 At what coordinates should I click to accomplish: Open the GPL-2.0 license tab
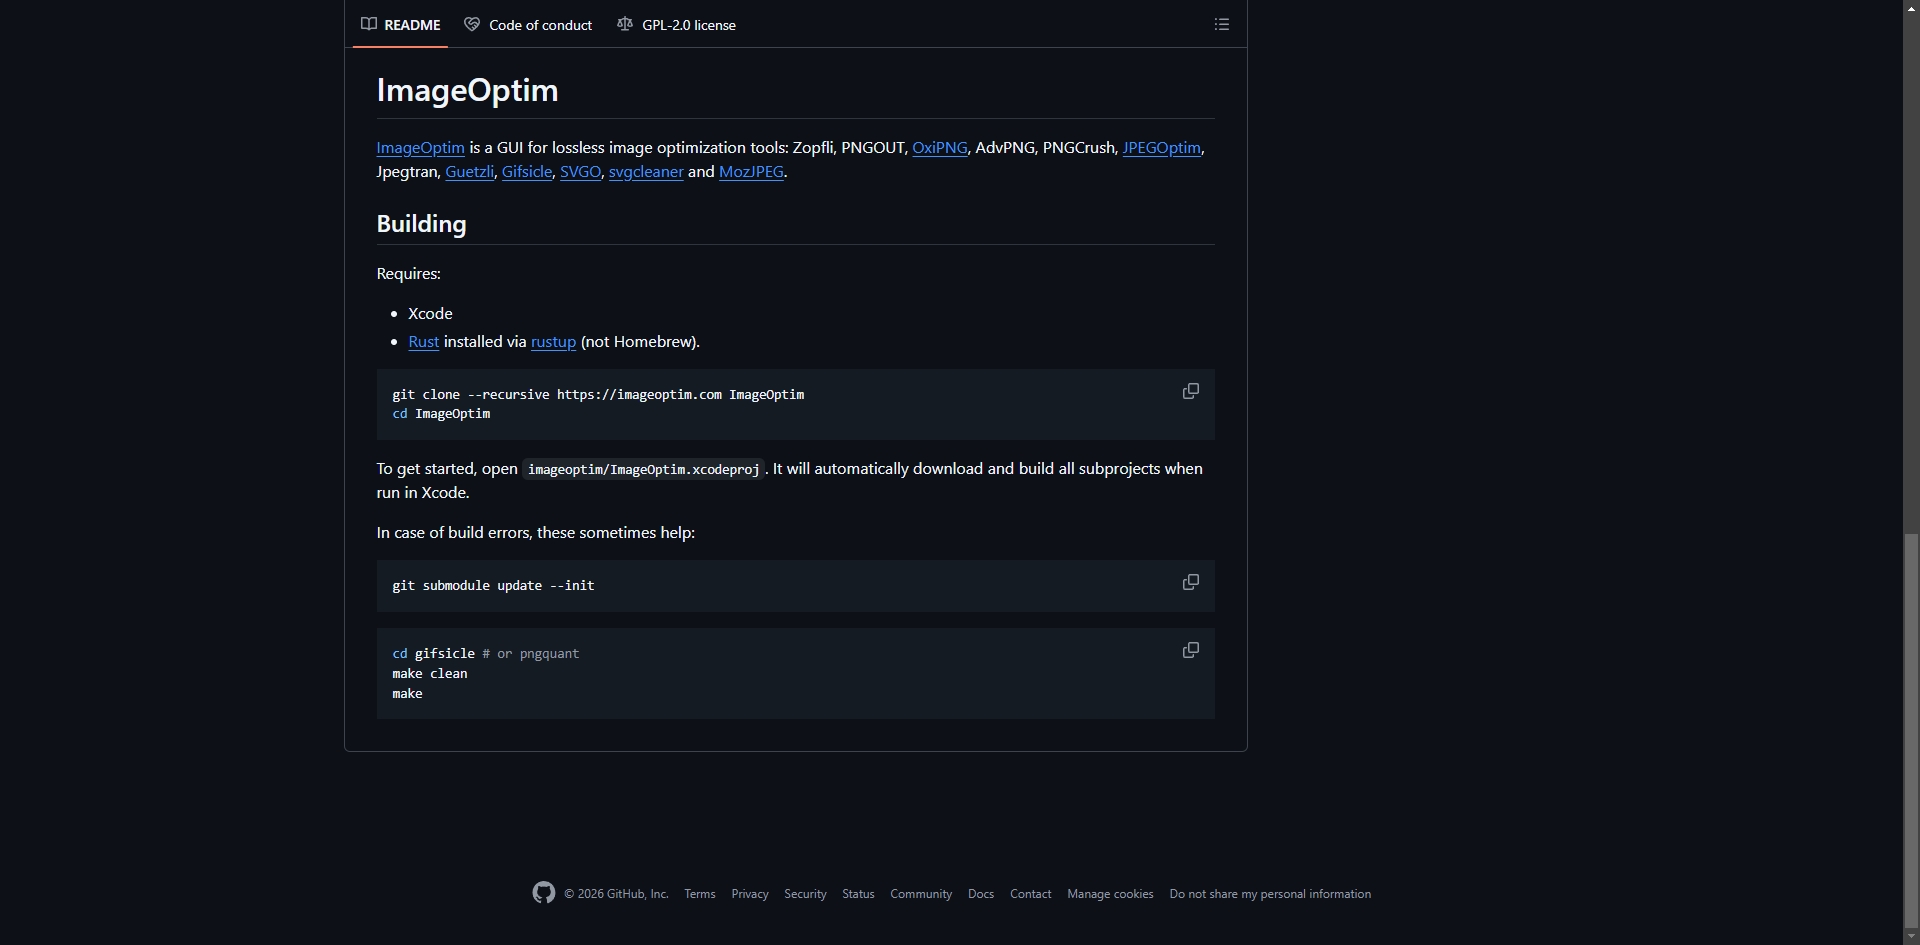677,25
